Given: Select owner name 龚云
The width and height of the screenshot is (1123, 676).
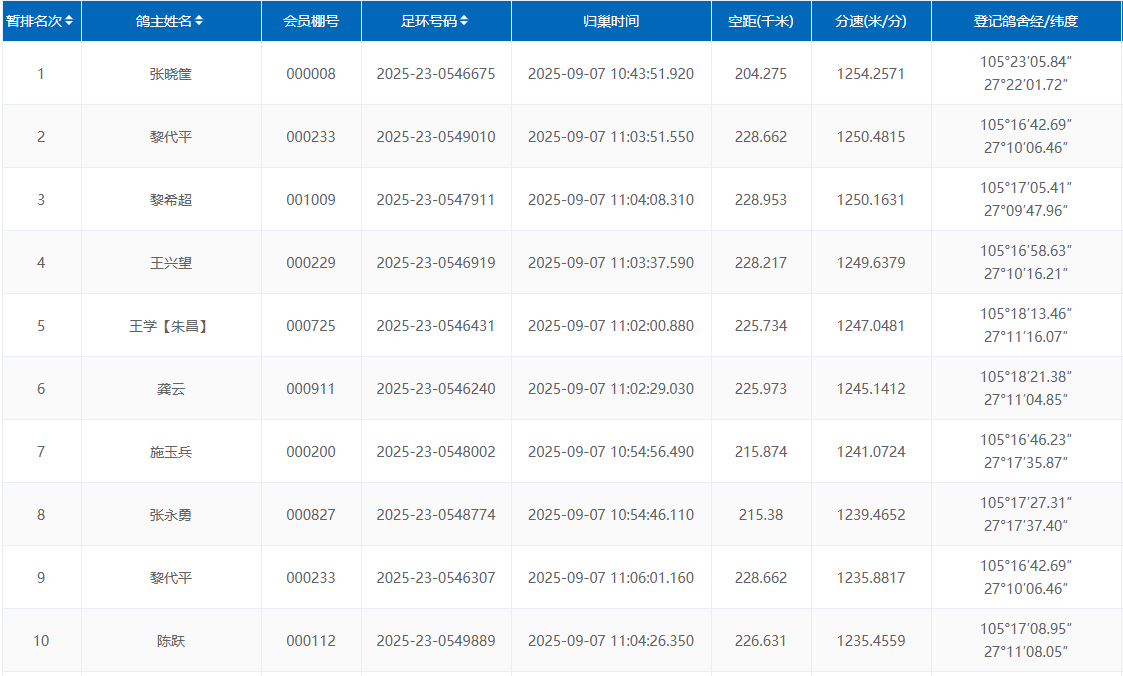Looking at the screenshot, I should pyautogui.click(x=171, y=389).
